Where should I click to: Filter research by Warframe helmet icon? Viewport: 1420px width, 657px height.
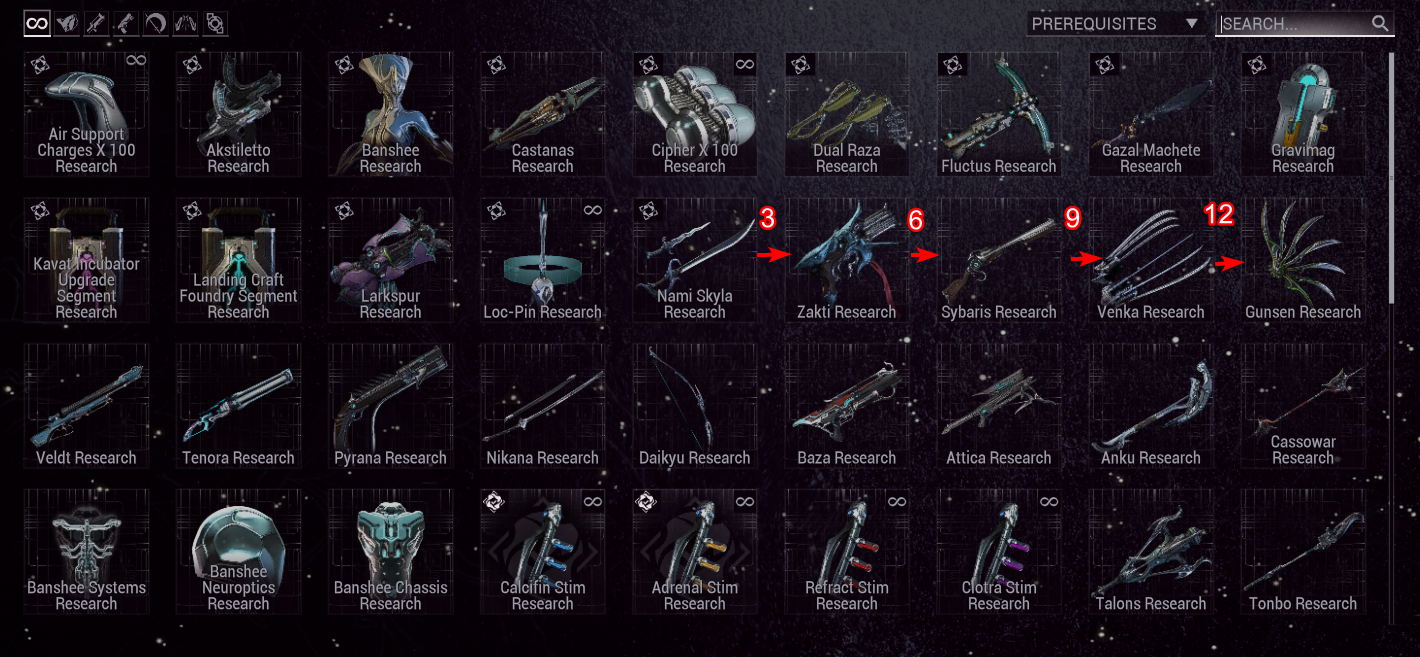click(67, 23)
